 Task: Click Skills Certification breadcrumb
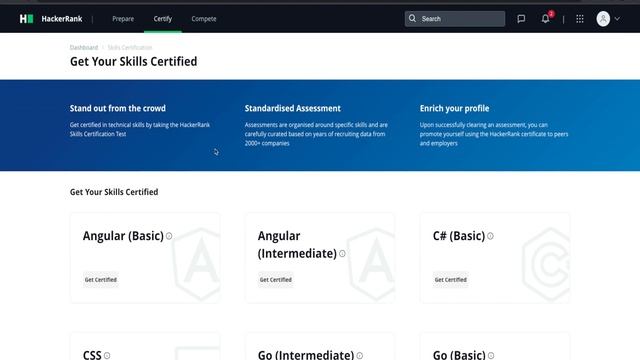(130, 47)
